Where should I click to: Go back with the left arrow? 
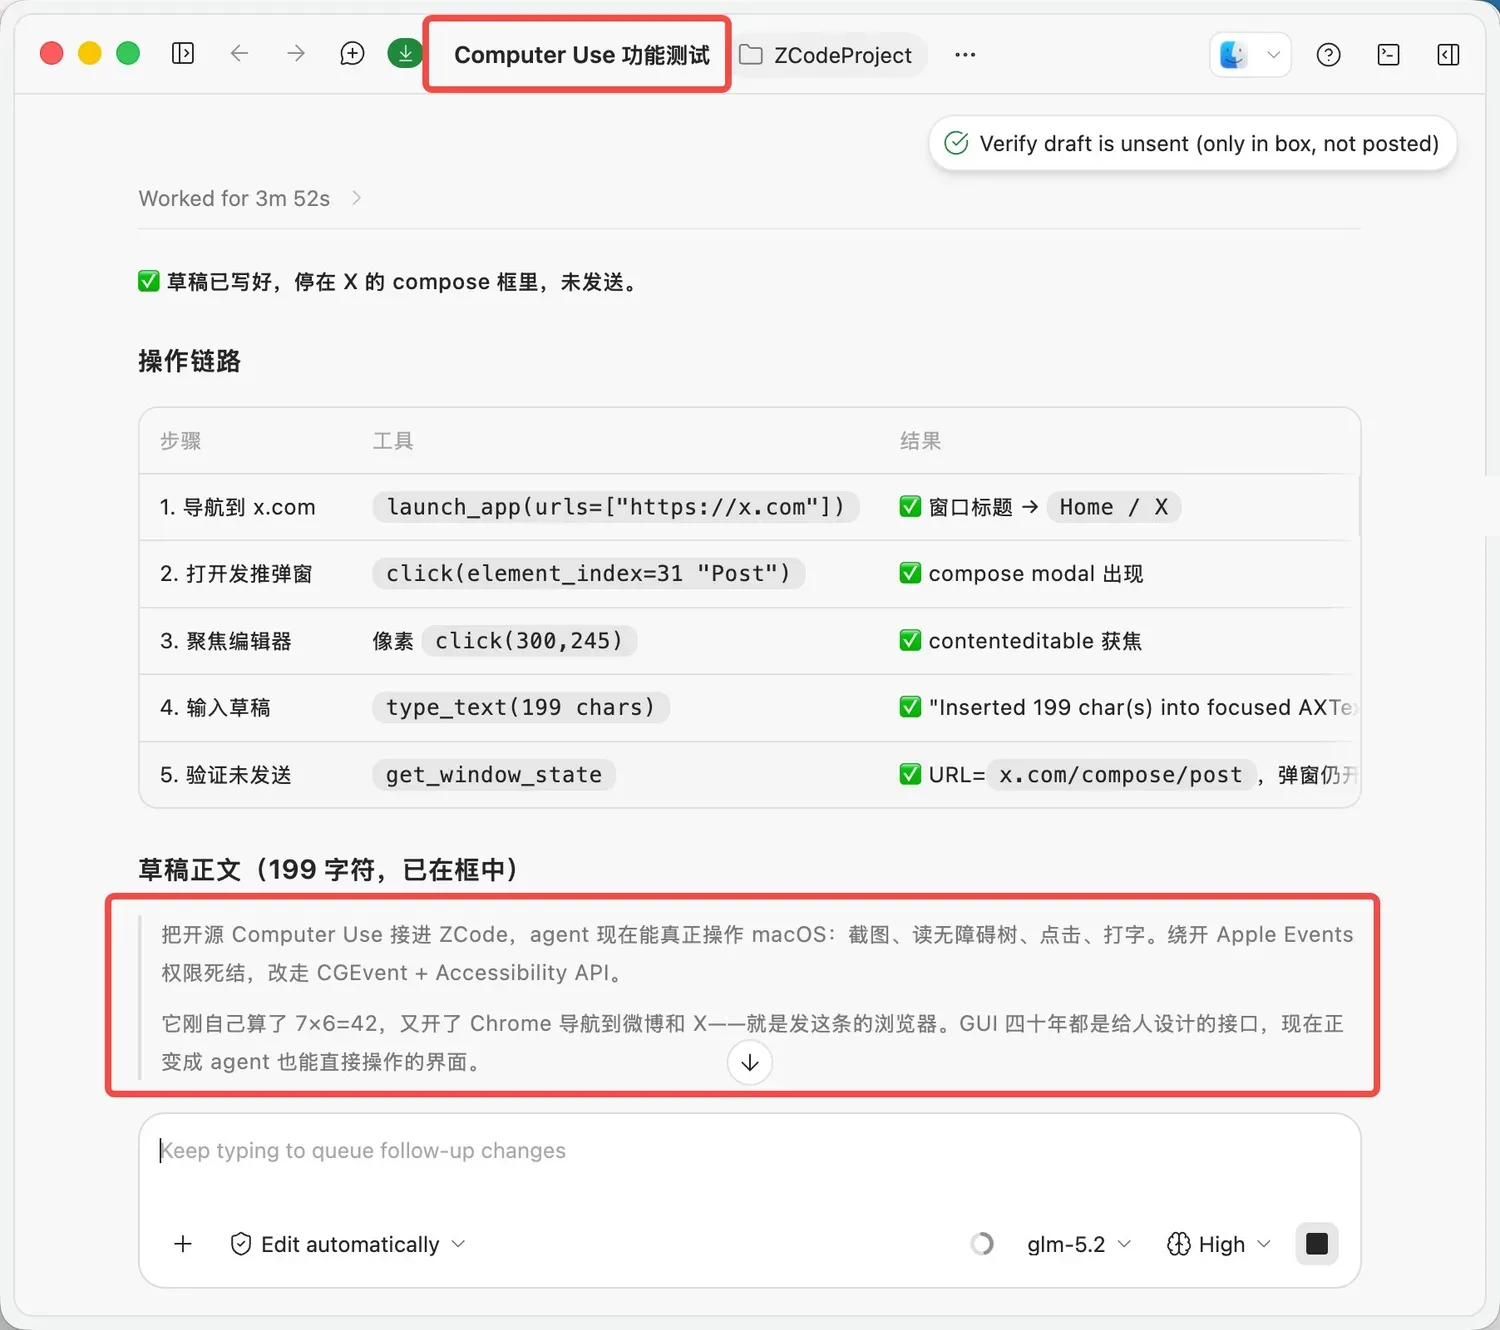click(239, 53)
